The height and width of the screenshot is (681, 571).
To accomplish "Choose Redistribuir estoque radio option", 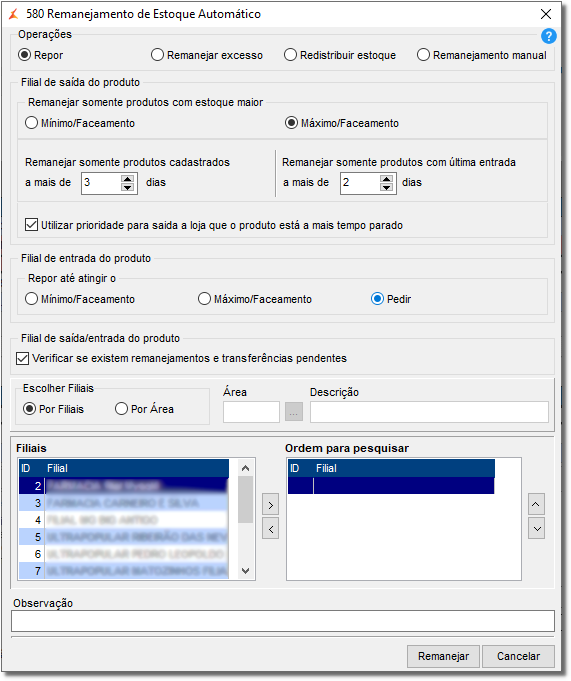I will coord(340,55).
